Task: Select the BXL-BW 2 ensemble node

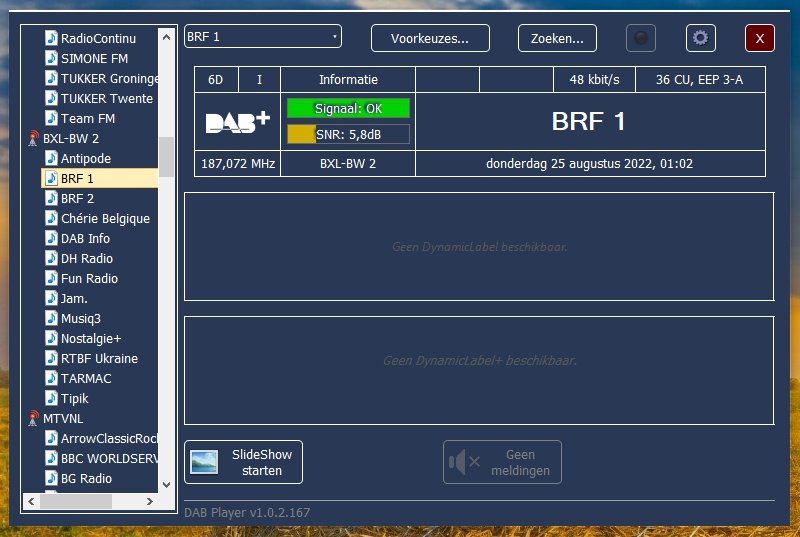Action: tap(71, 139)
